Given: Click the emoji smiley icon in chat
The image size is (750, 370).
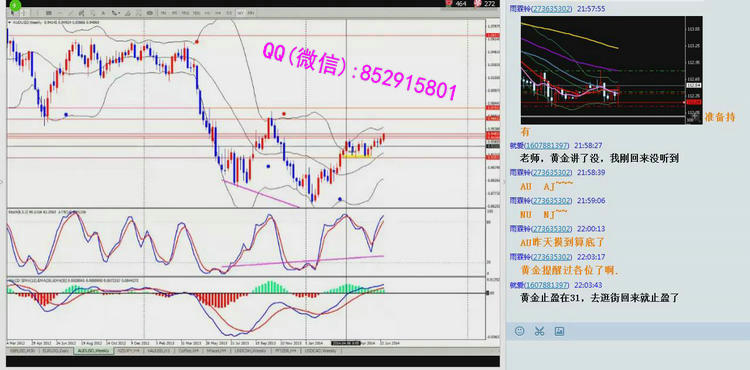Looking at the screenshot, I should click(x=519, y=331).
